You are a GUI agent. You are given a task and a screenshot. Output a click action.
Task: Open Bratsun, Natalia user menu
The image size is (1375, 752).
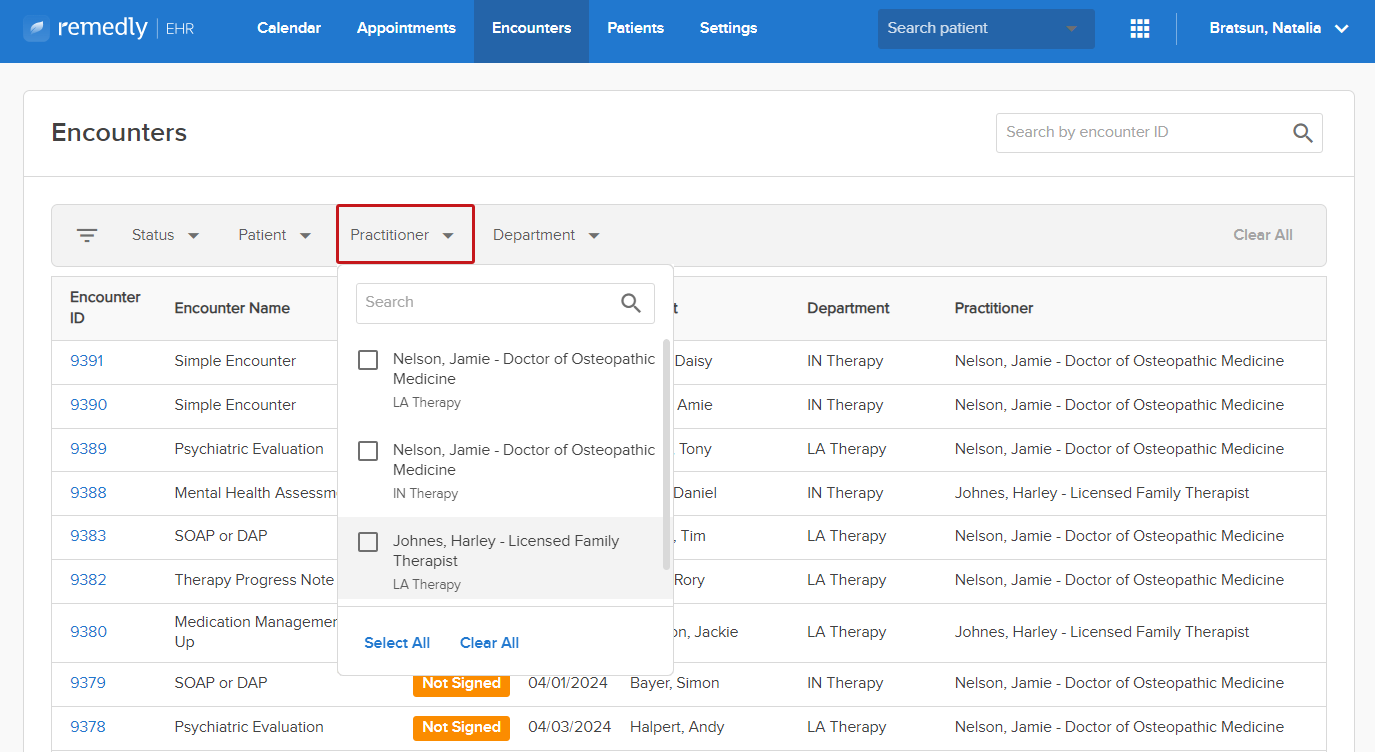[x=1279, y=29]
